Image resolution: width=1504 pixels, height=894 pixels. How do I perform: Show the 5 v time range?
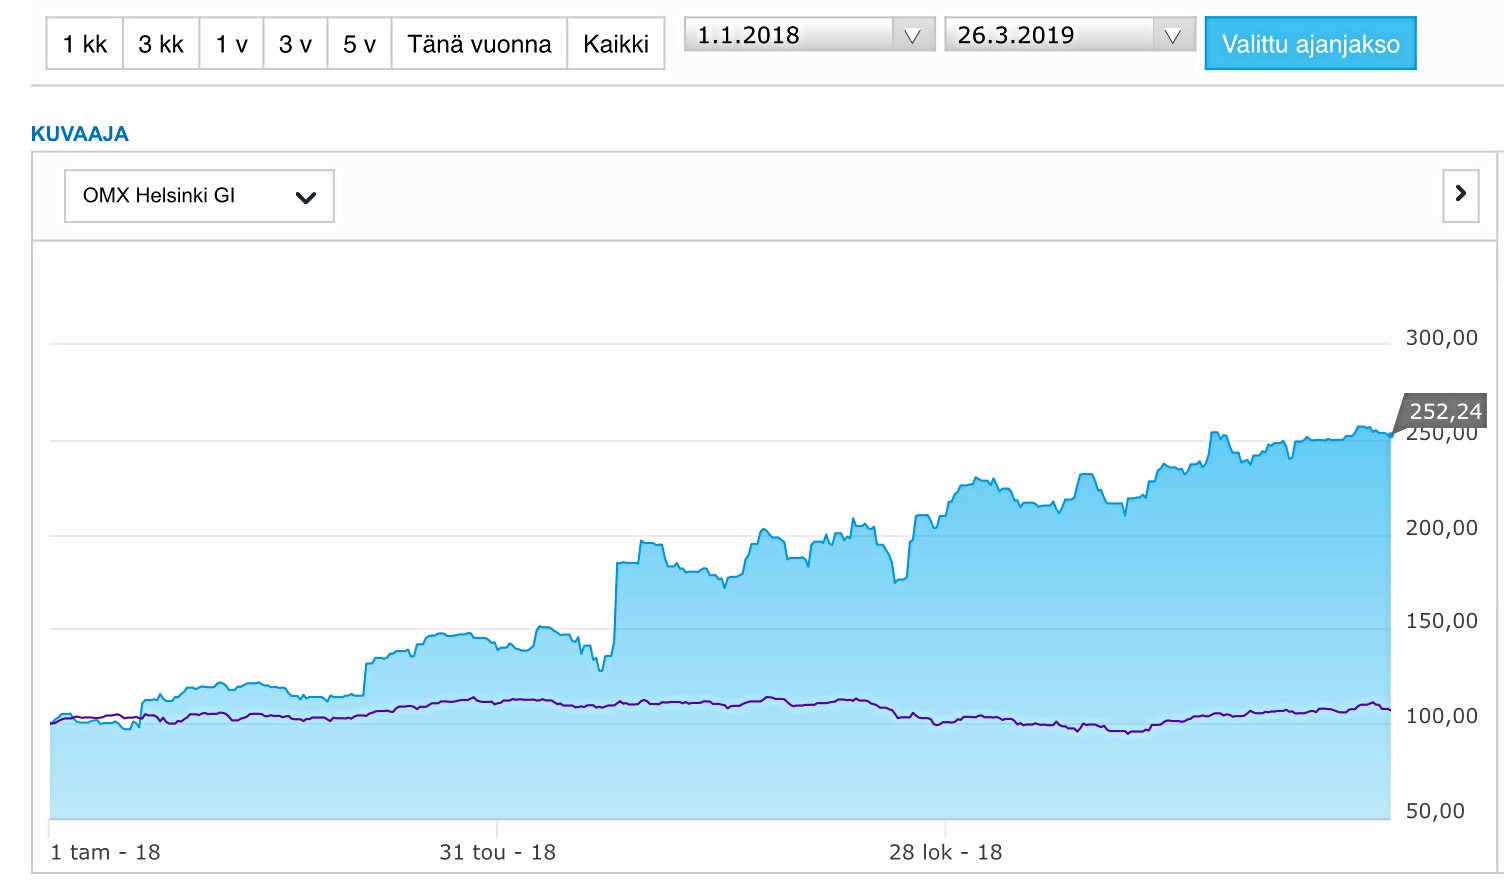(359, 44)
